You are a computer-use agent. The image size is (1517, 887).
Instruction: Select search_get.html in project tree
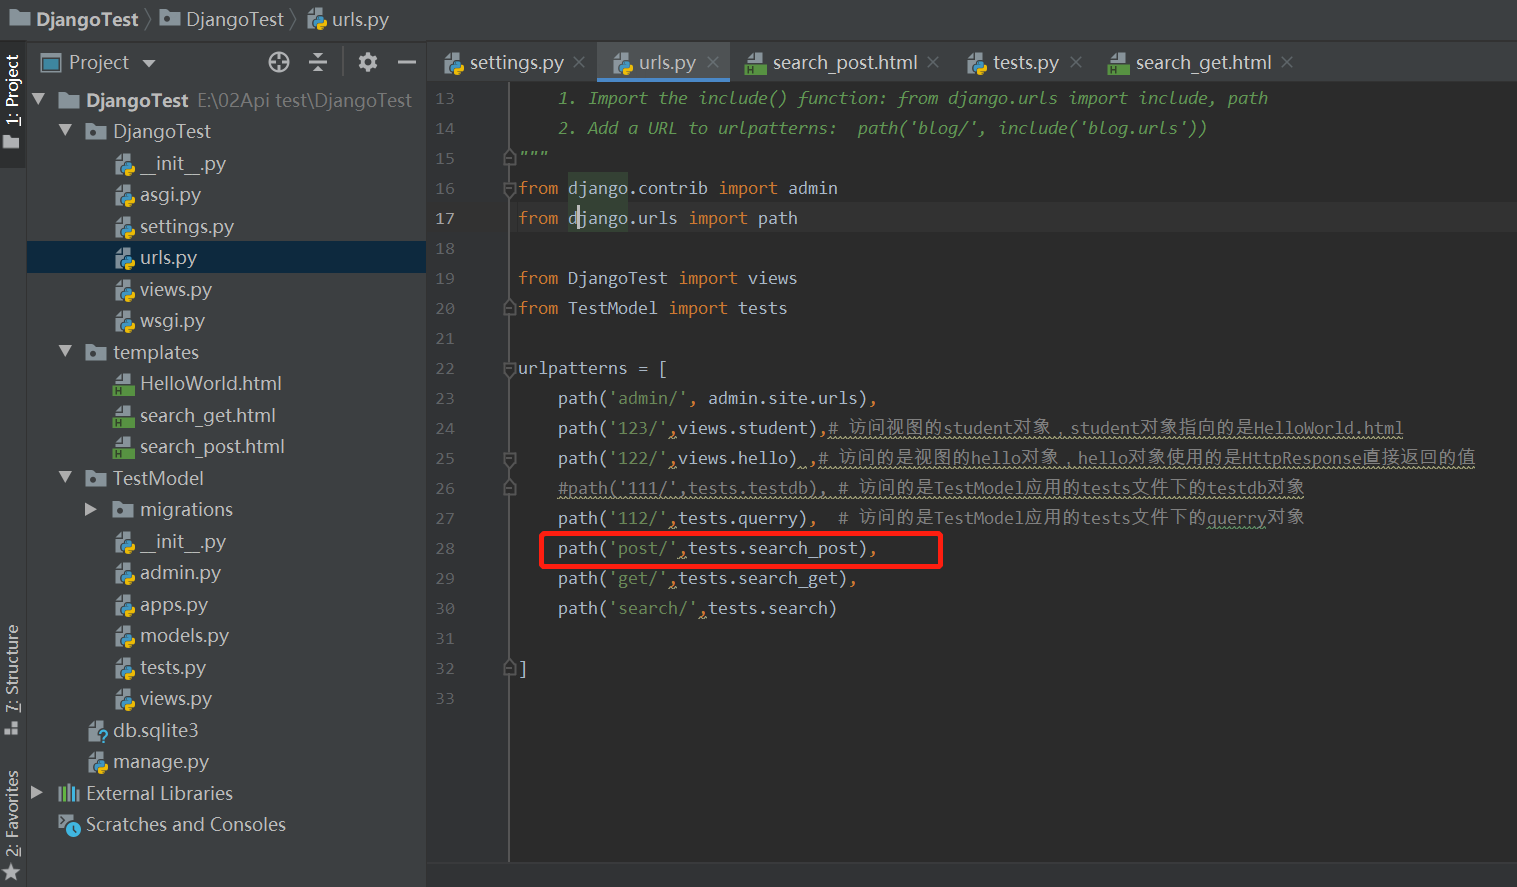click(x=207, y=415)
